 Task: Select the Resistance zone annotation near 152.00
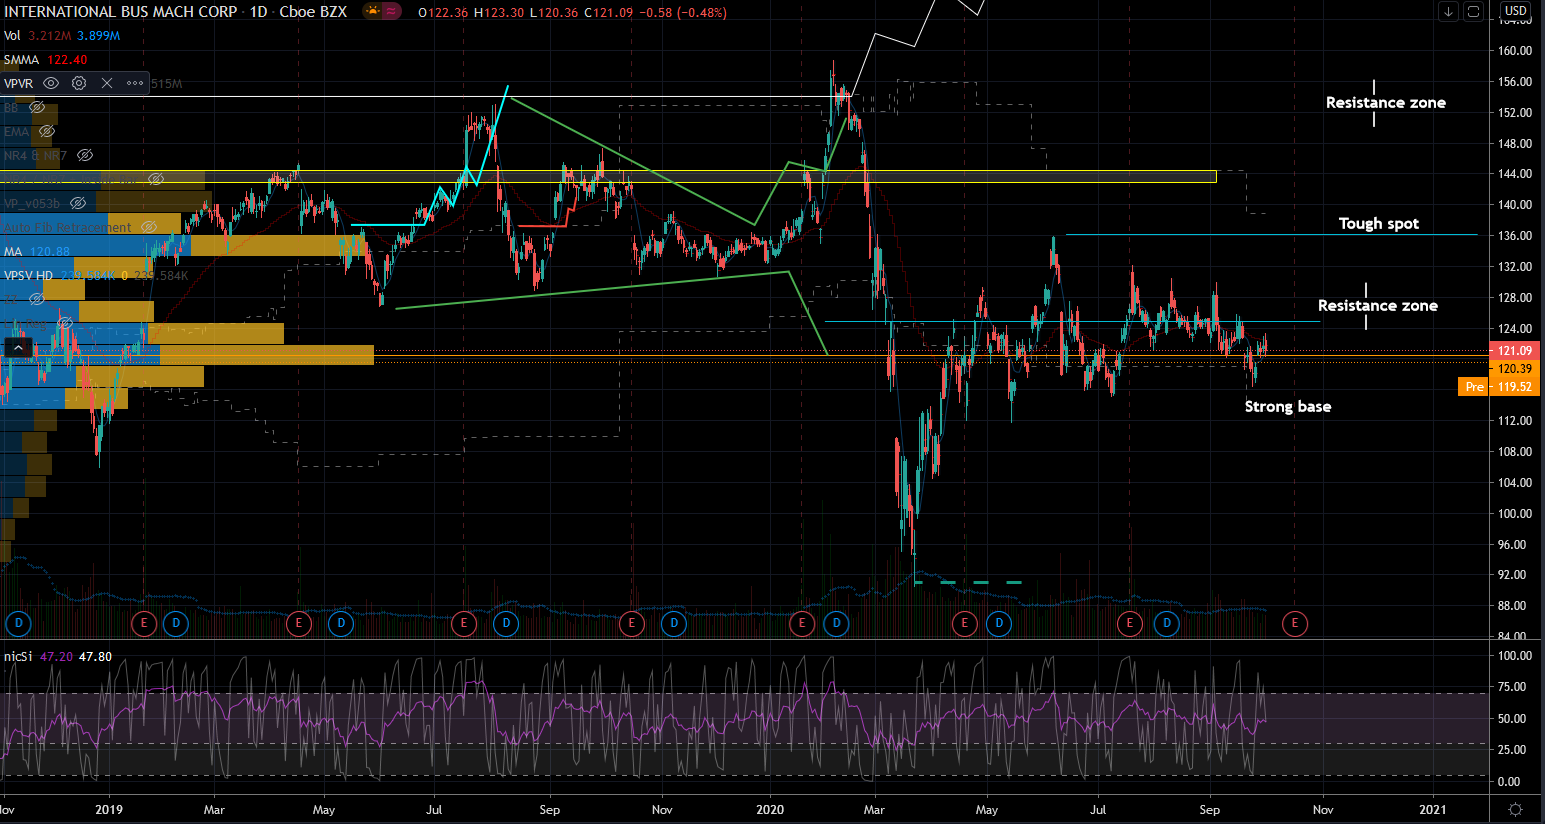click(x=1385, y=103)
